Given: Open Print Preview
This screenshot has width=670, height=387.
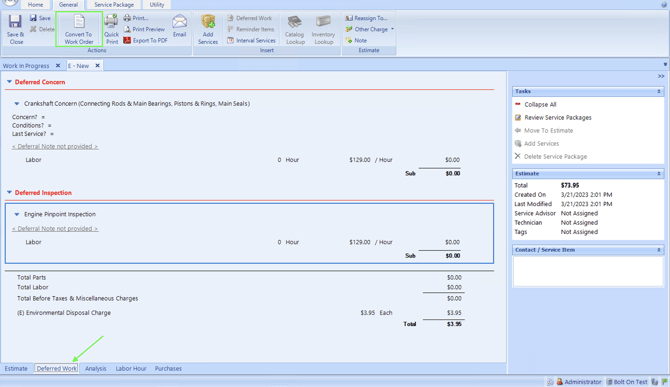Looking at the screenshot, I should coord(144,29).
